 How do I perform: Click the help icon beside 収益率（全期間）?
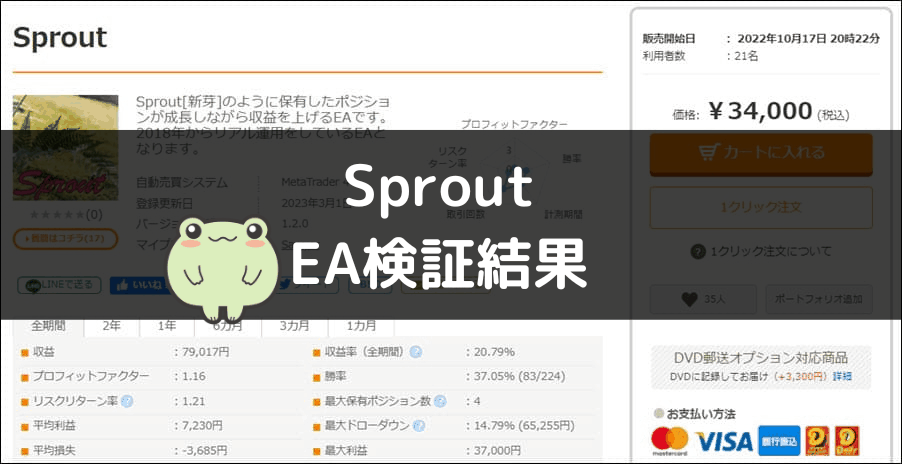[x=415, y=352]
